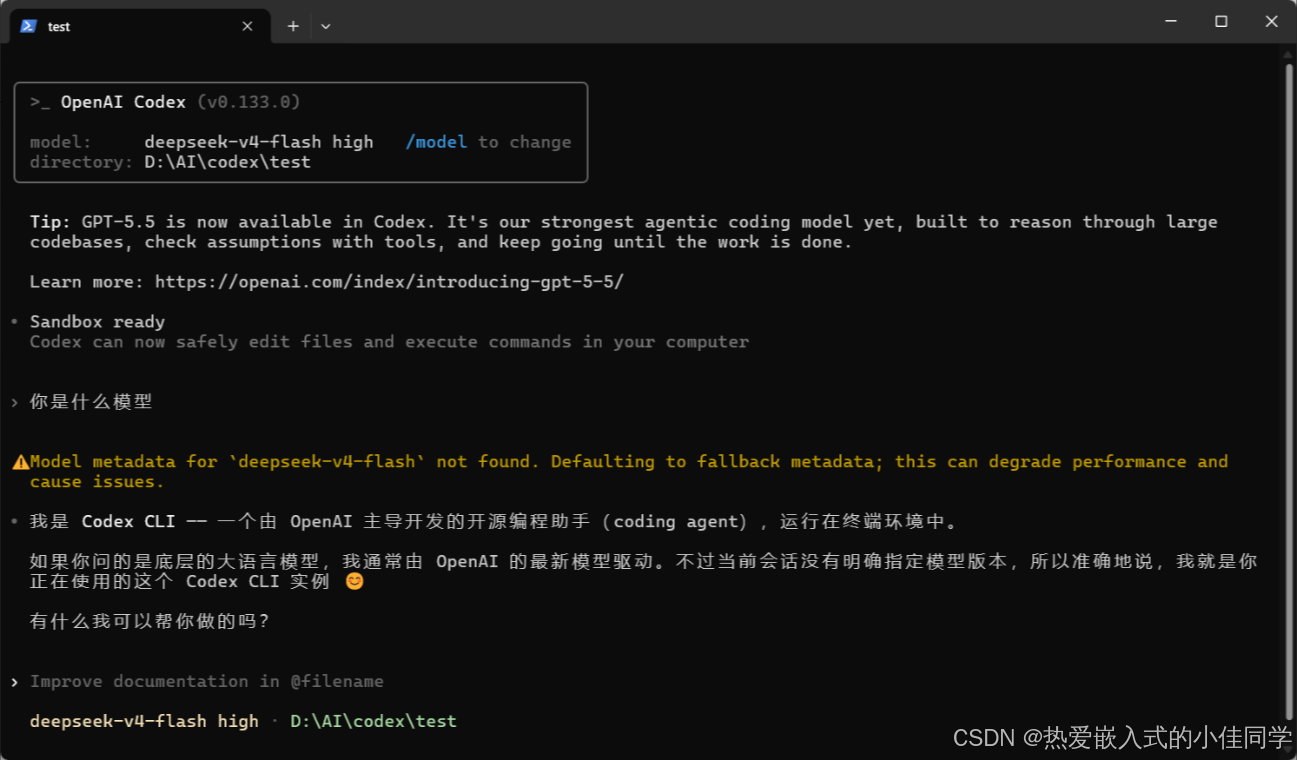The width and height of the screenshot is (1297, 760).
Task: Click the "/model" command text
Action: tap(436, 142)
